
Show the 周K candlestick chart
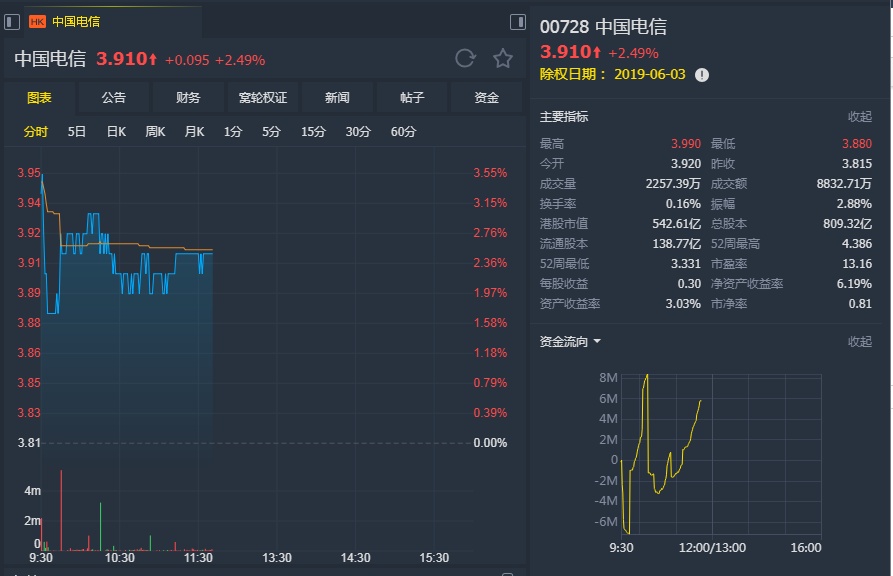click(155, 132)
